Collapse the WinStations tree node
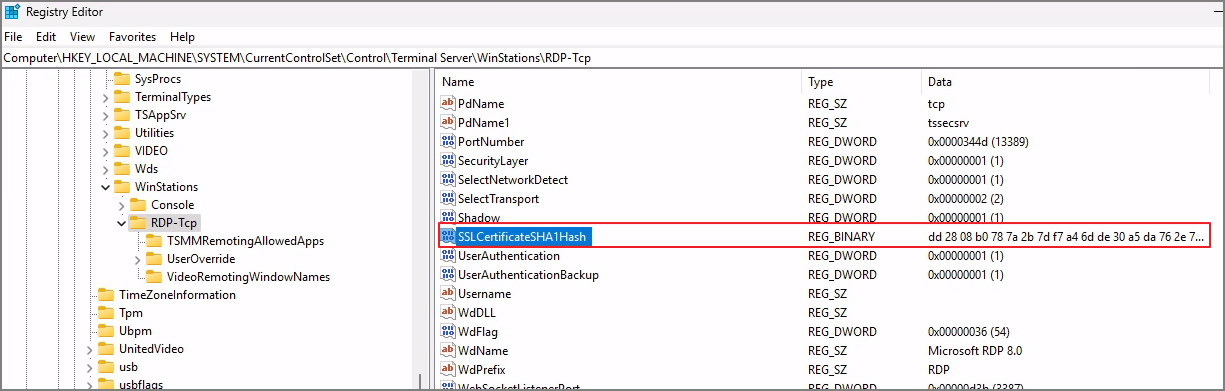Image resolution: width=1225 pixels, height=391 pixels. [x=106, y=187]
